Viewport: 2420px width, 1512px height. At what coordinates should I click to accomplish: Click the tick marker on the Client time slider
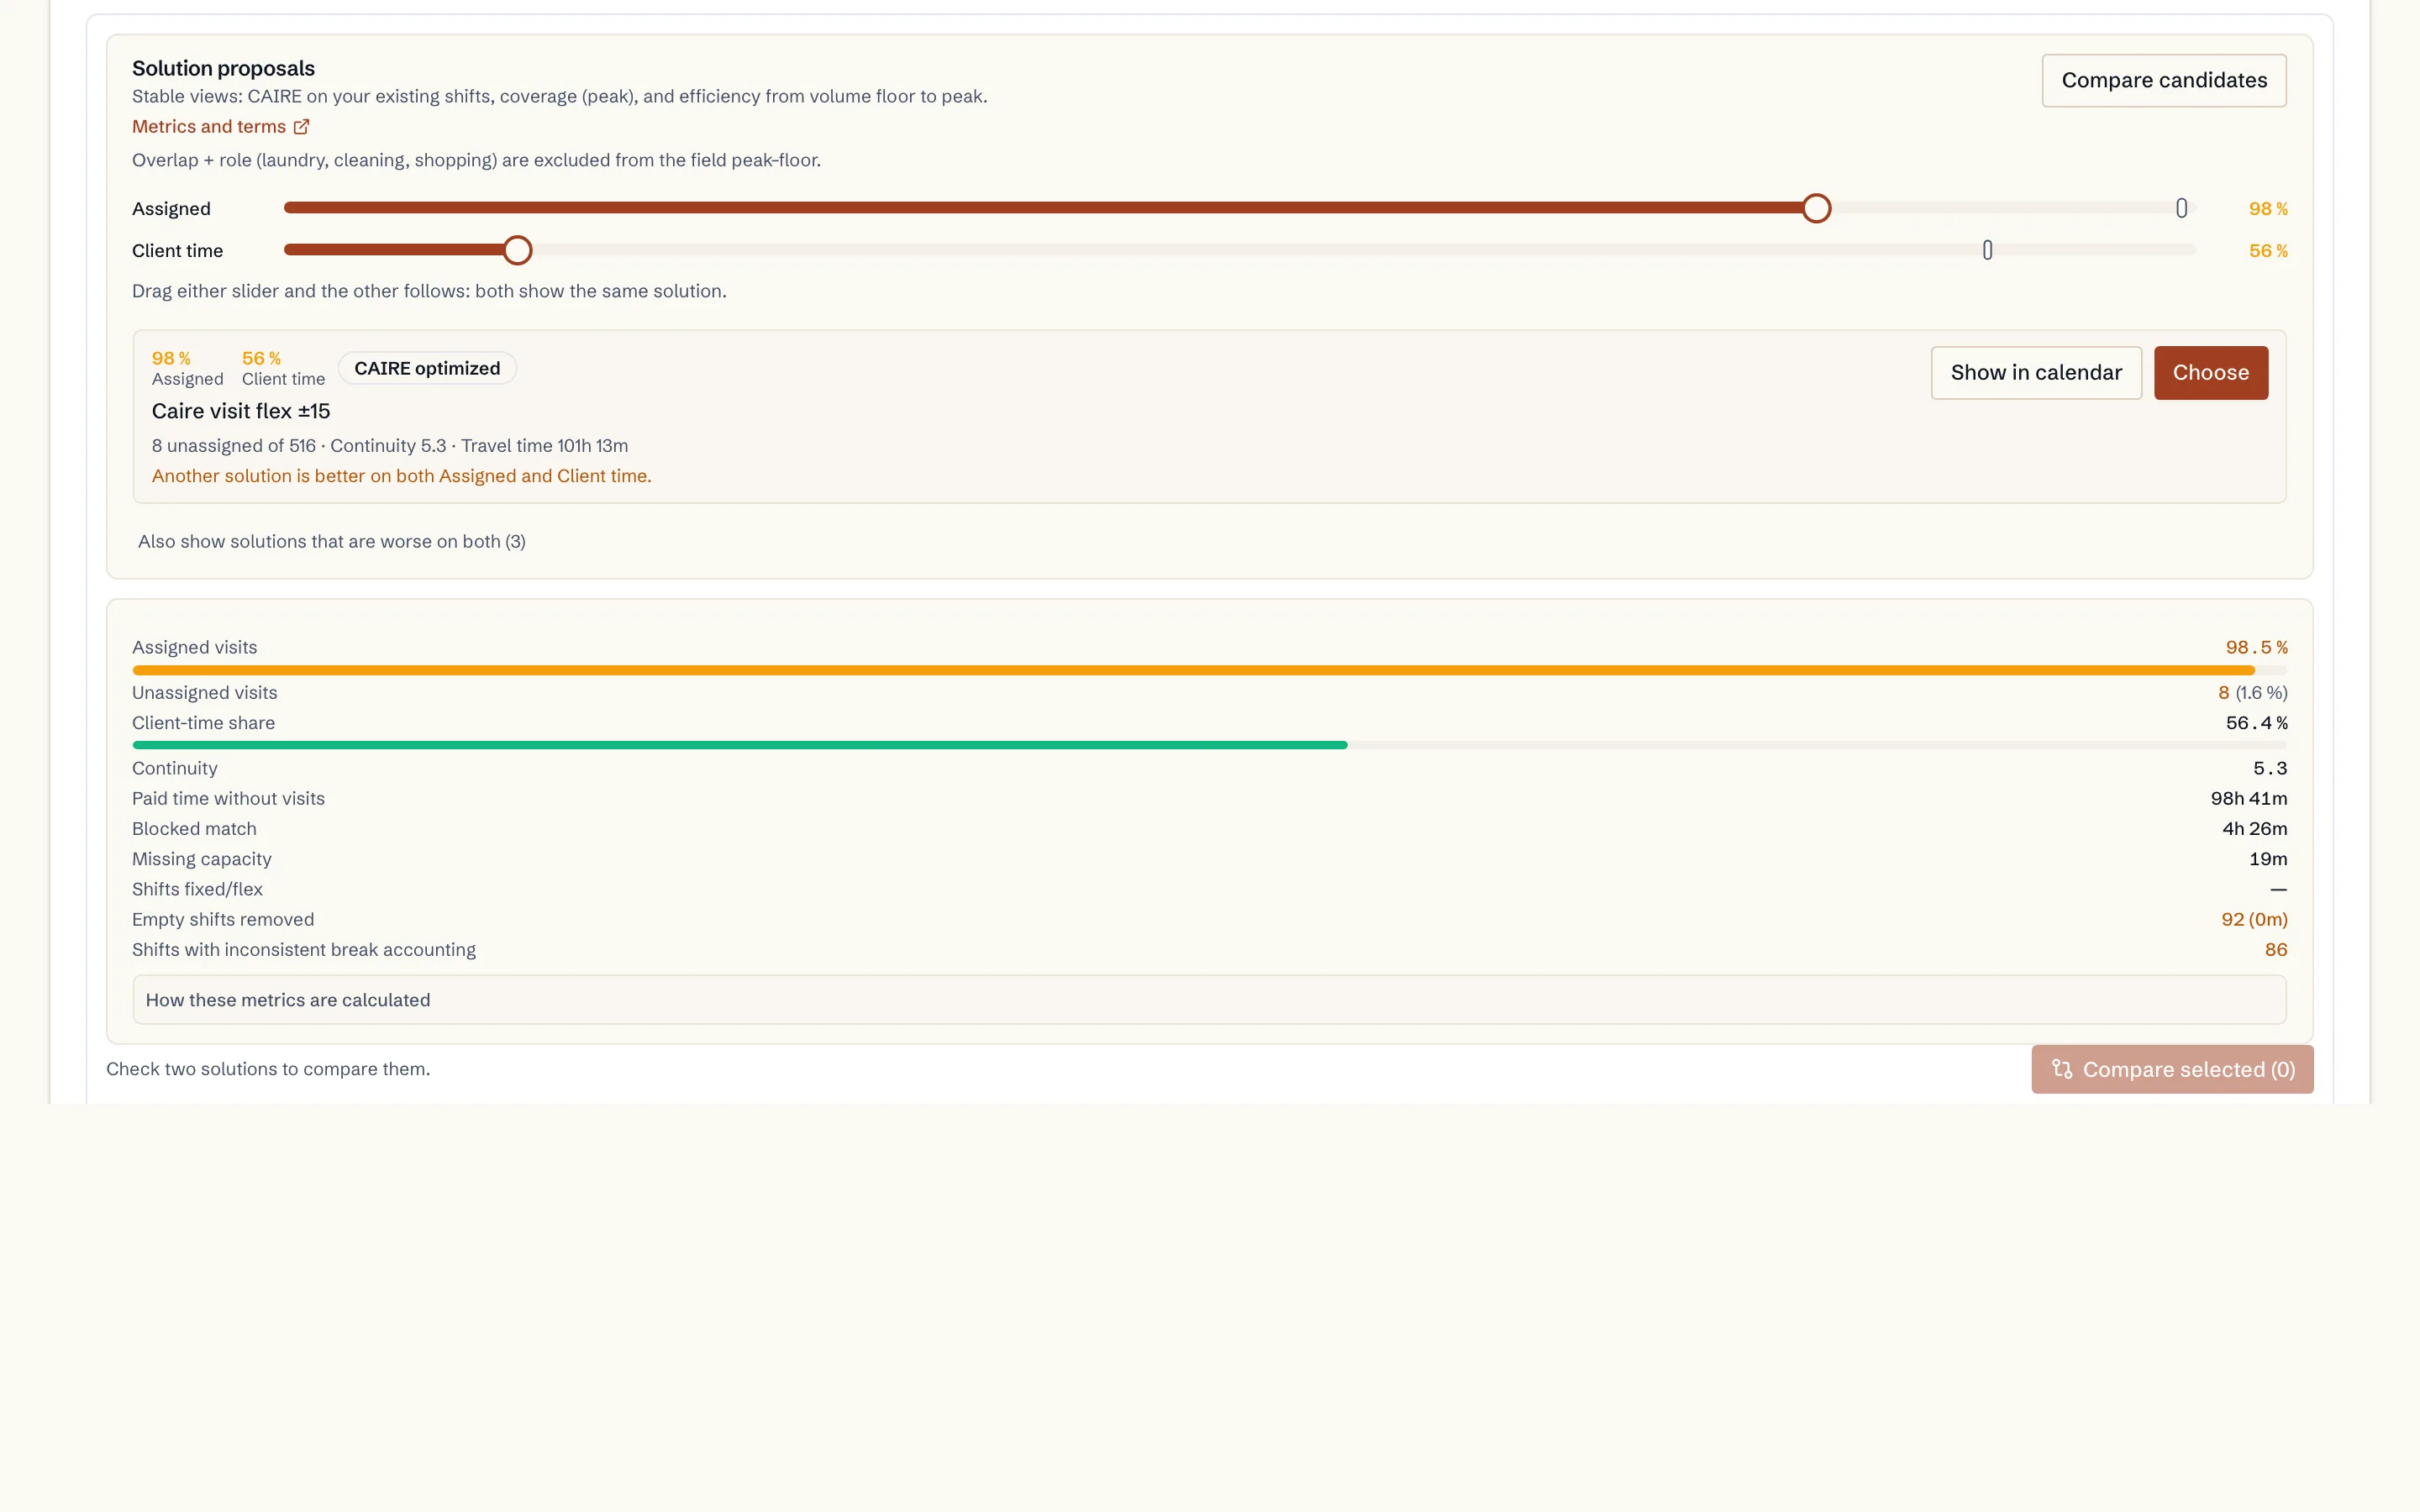click(1987, 250)
